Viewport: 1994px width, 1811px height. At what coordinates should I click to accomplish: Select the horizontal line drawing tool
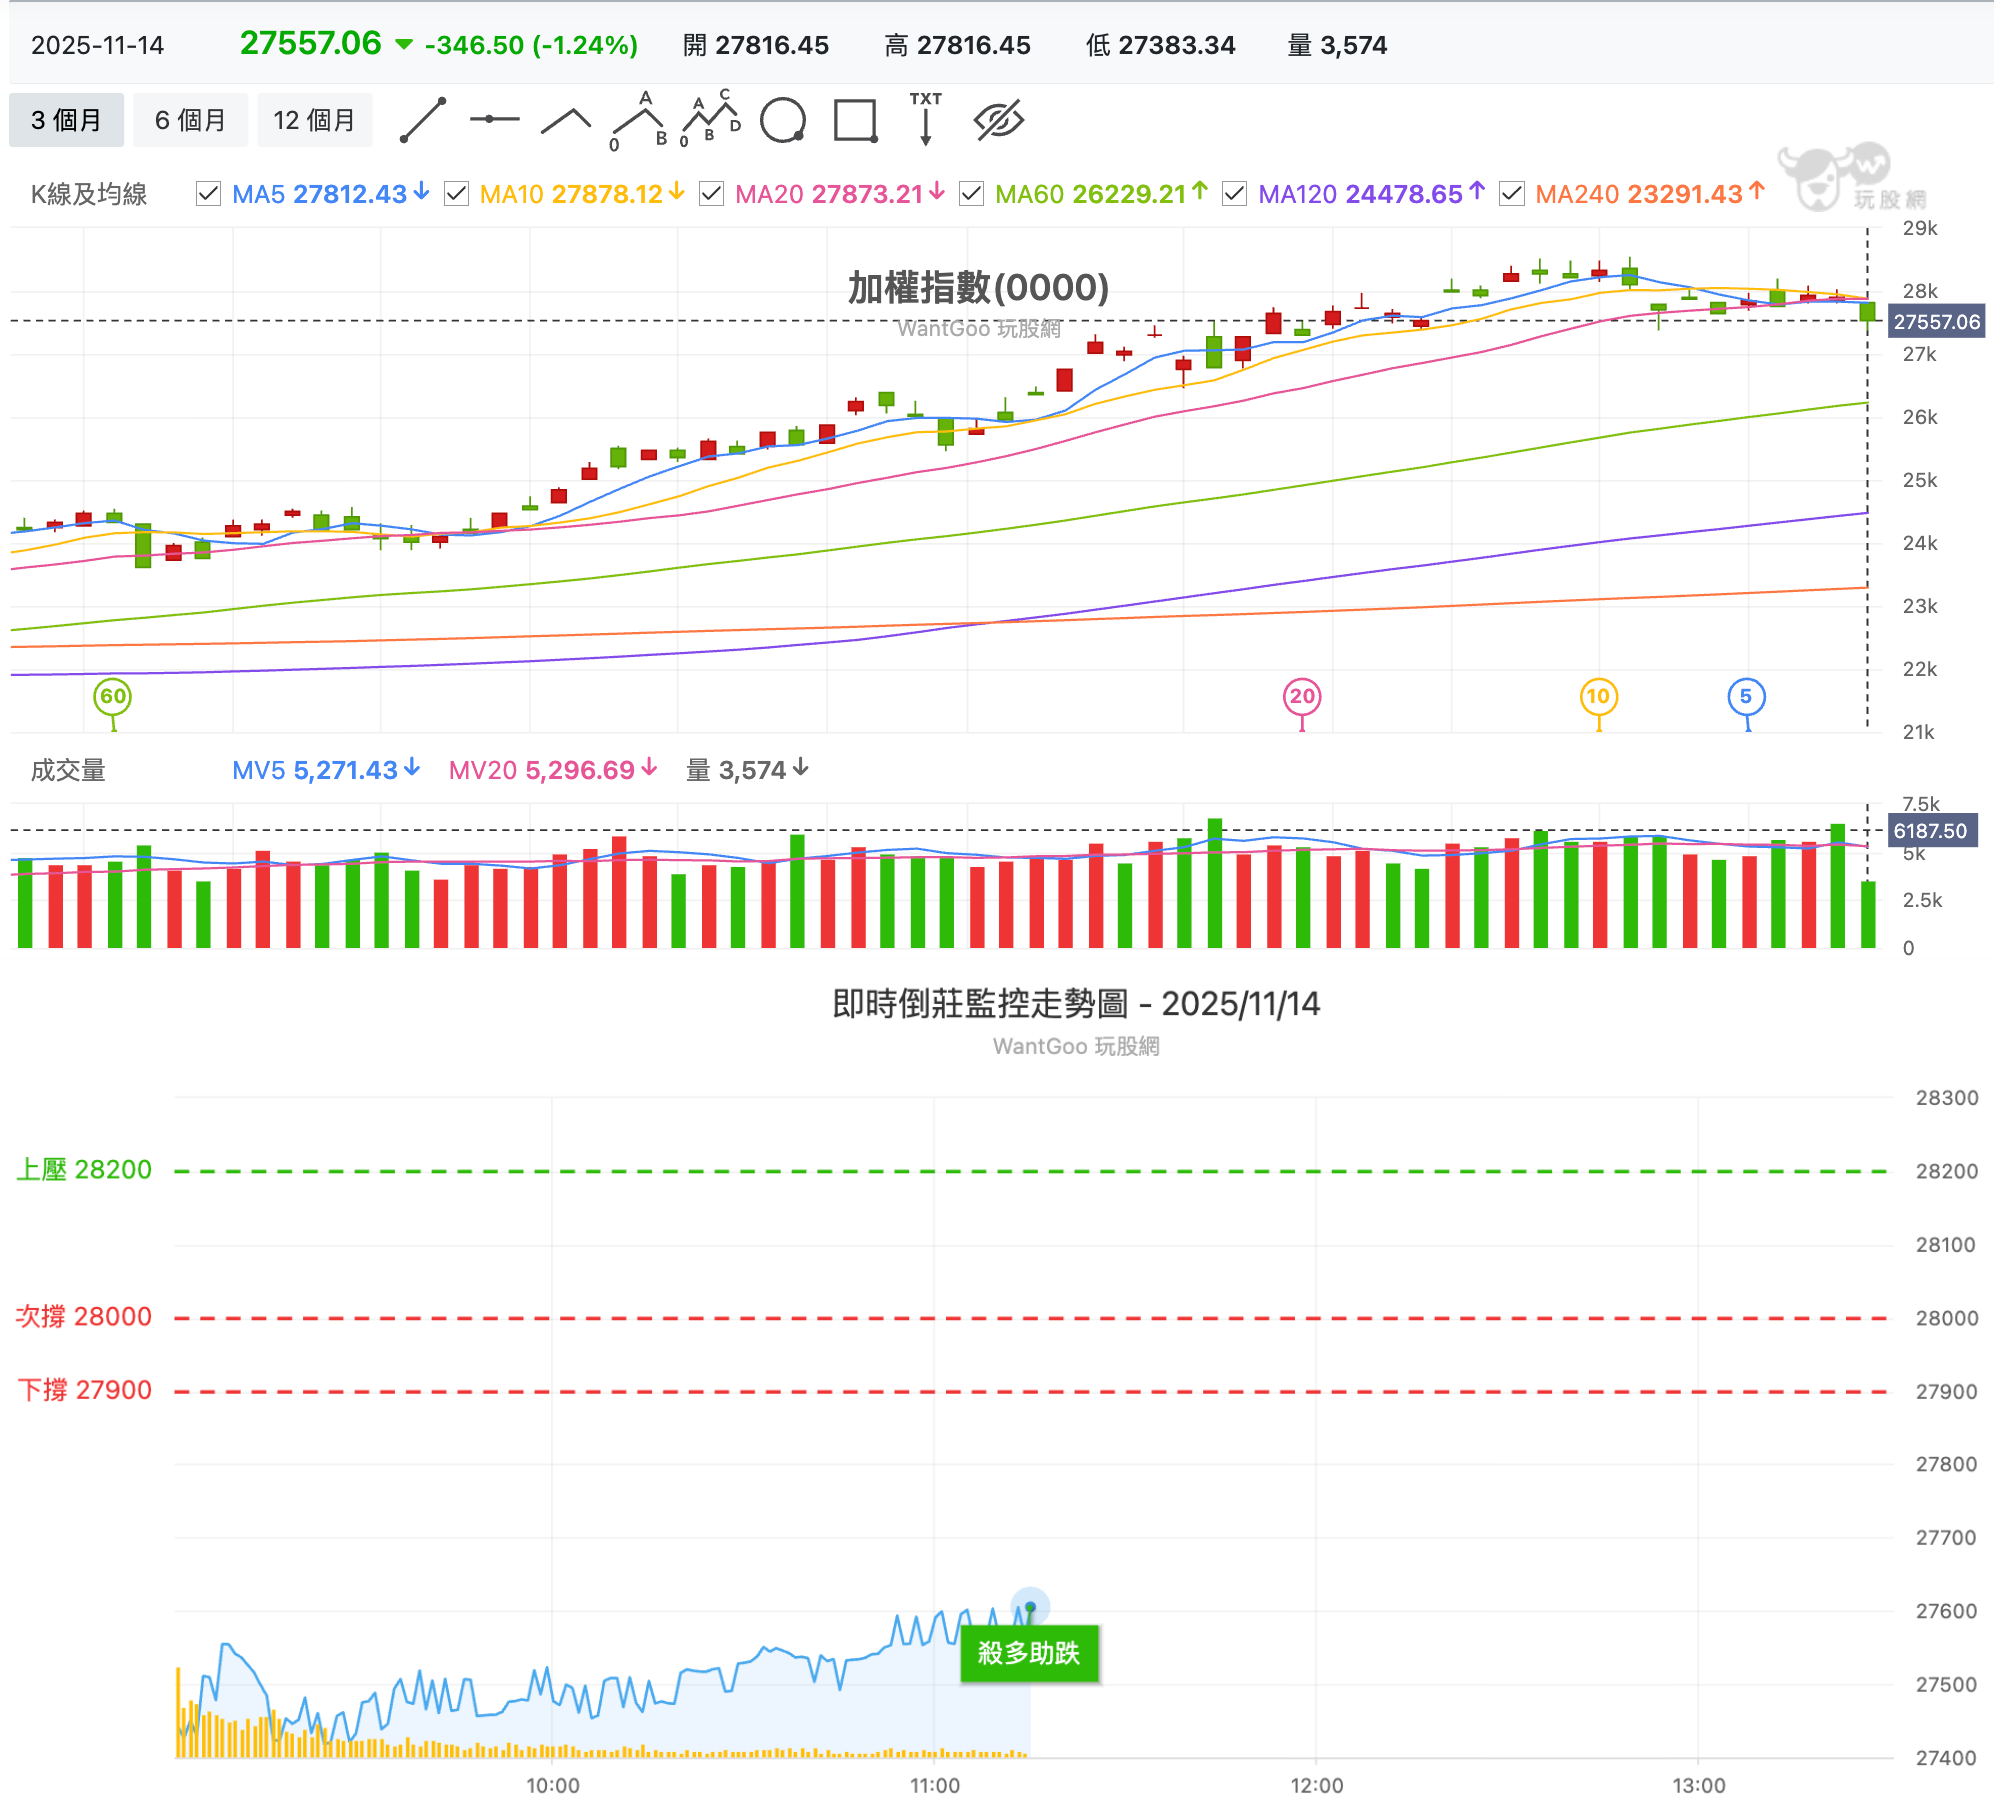pyautogui.click(x=494, y=120)
